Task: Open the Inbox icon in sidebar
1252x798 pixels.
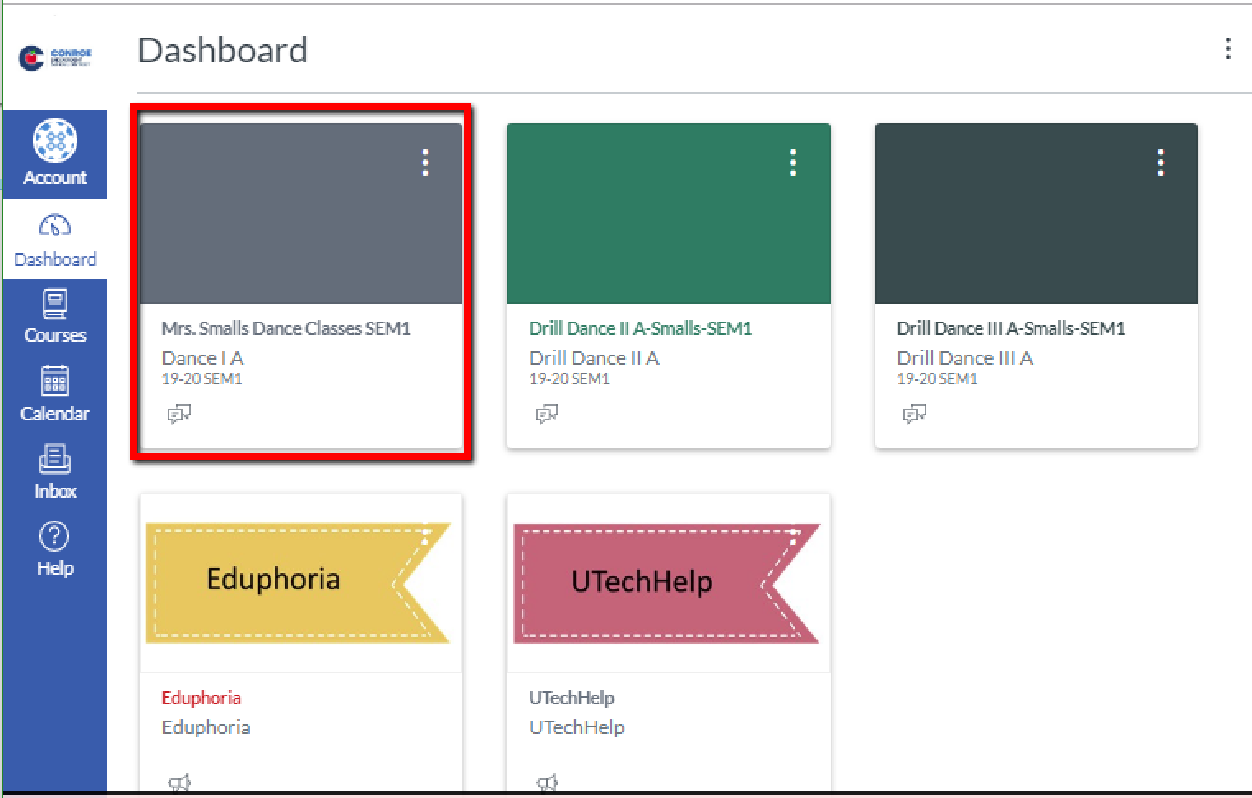Action: (55, 459)
